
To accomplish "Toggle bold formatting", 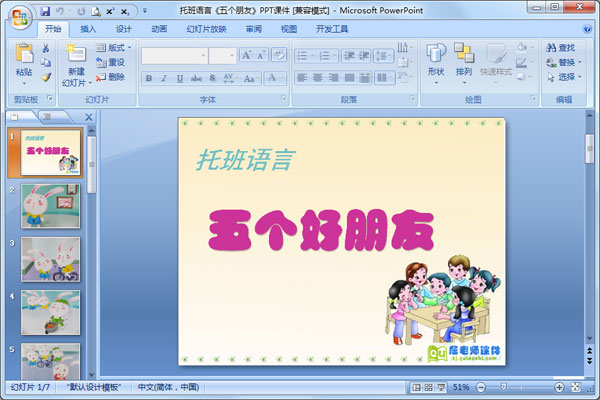I will [149, 78].
